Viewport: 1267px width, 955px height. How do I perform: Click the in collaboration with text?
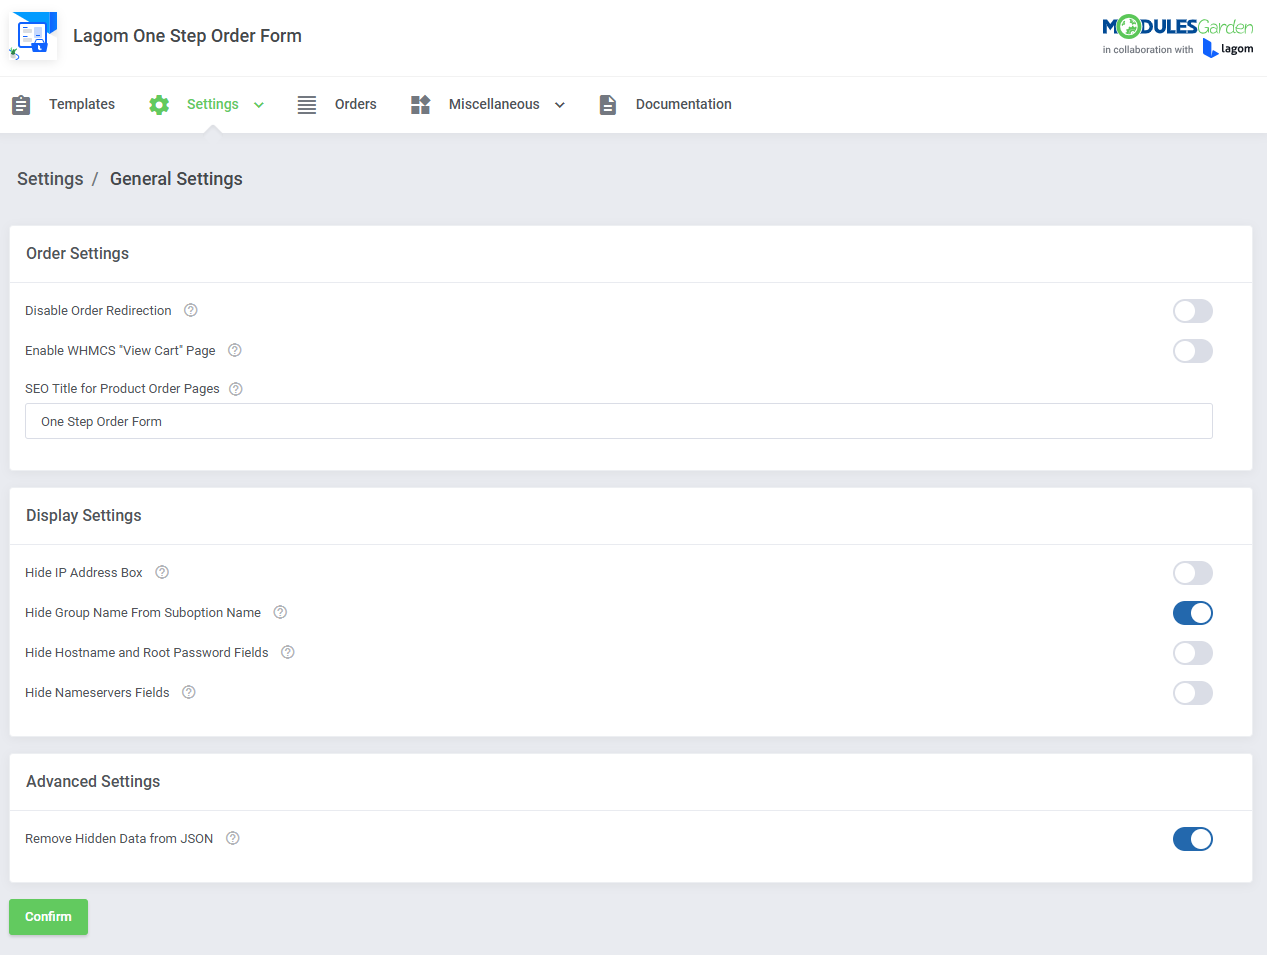[1148, 50]
